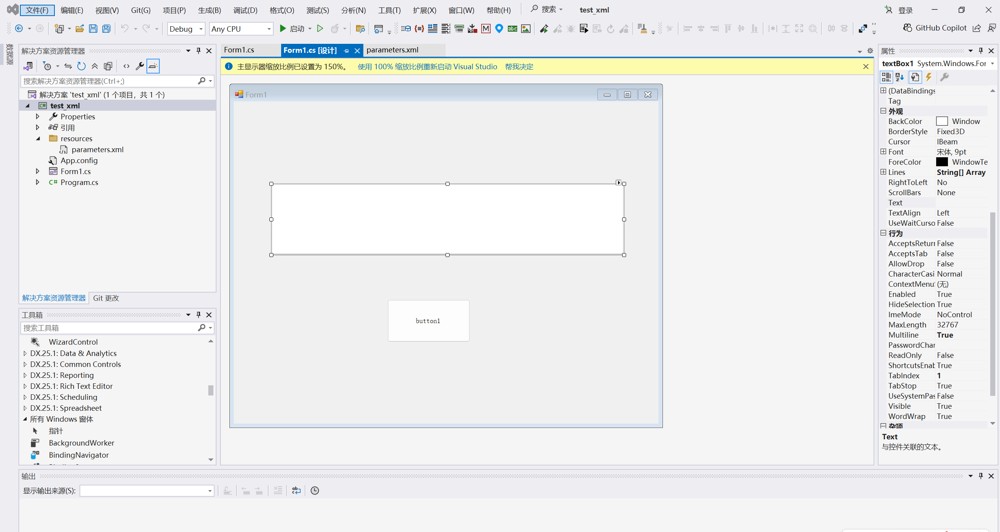The height and width of the screenshot is (532, 1000).
Task: Click button1 on the form designer
Action: coord(429,321)
